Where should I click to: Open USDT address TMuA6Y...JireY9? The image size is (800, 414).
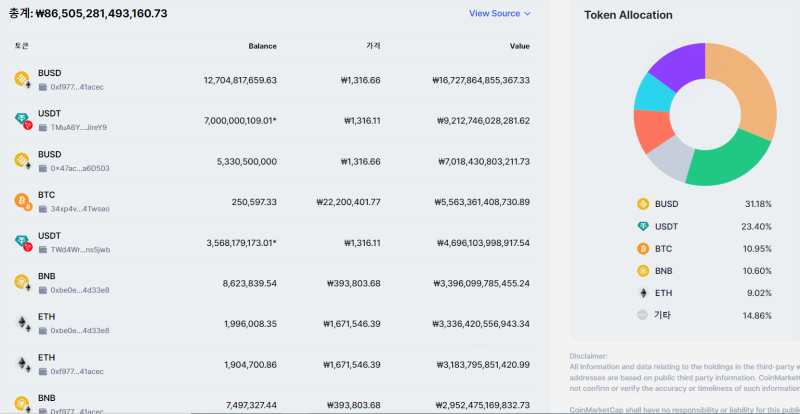pos(79,128)
